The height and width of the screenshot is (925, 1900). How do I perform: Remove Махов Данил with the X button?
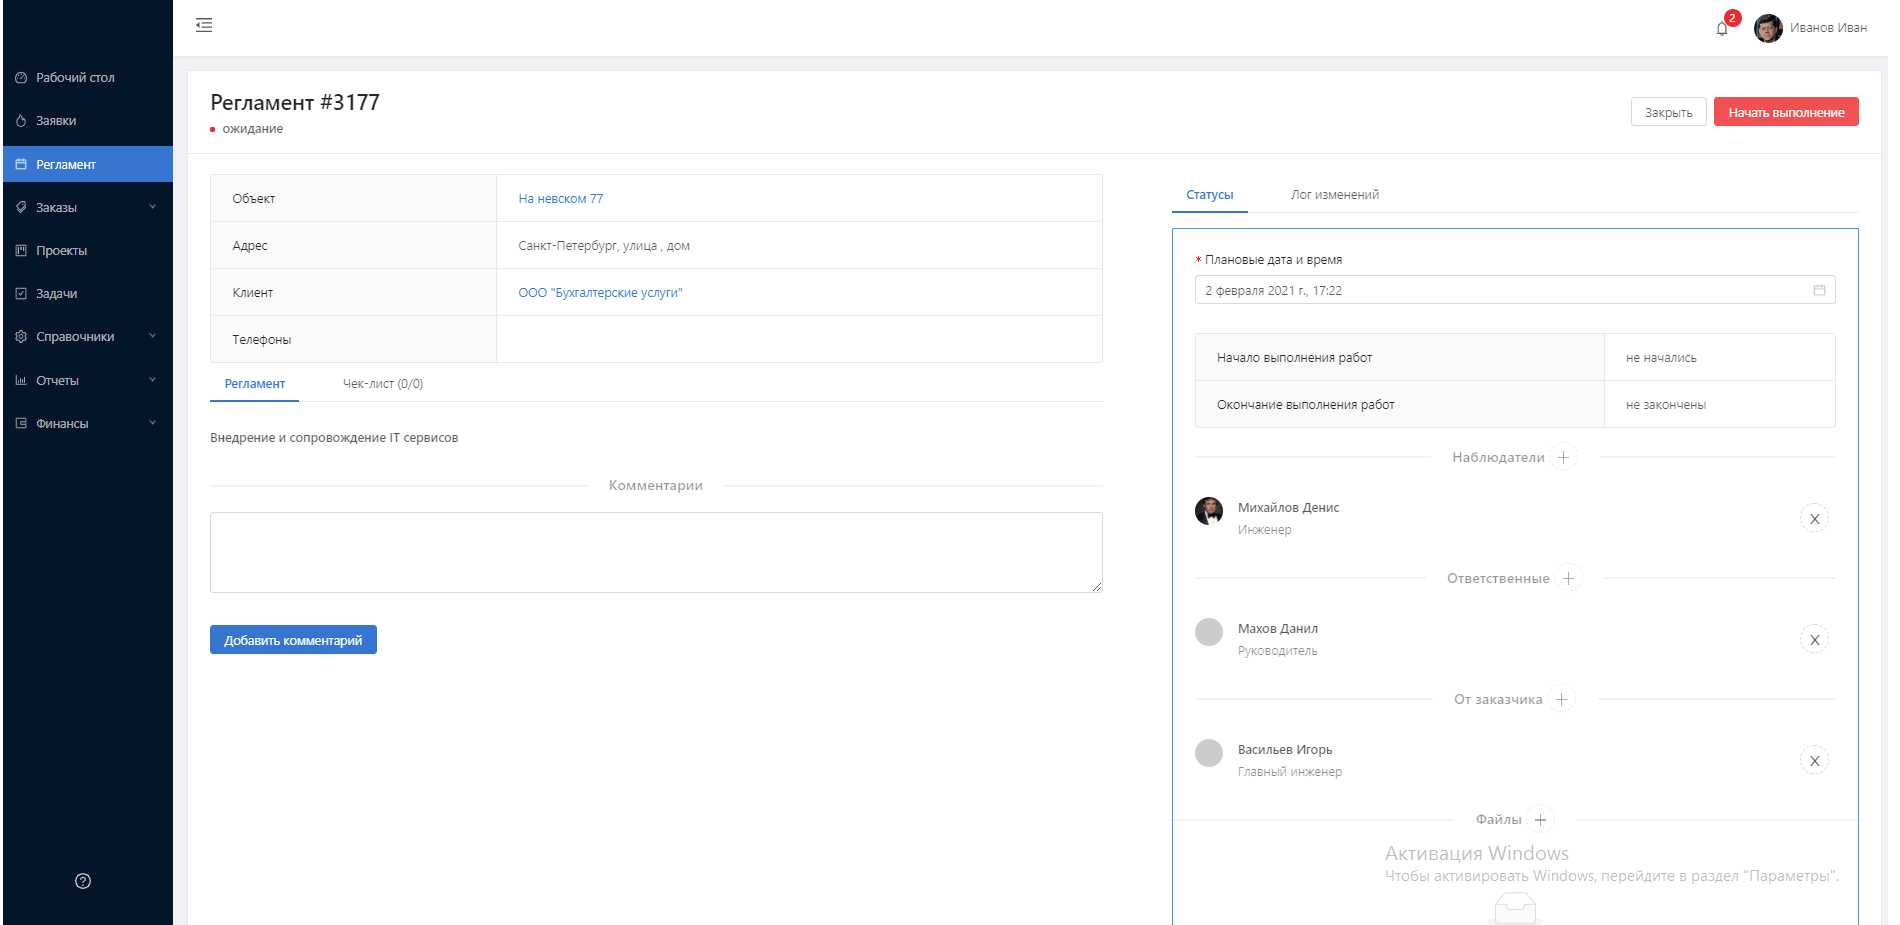point(1814,640)
